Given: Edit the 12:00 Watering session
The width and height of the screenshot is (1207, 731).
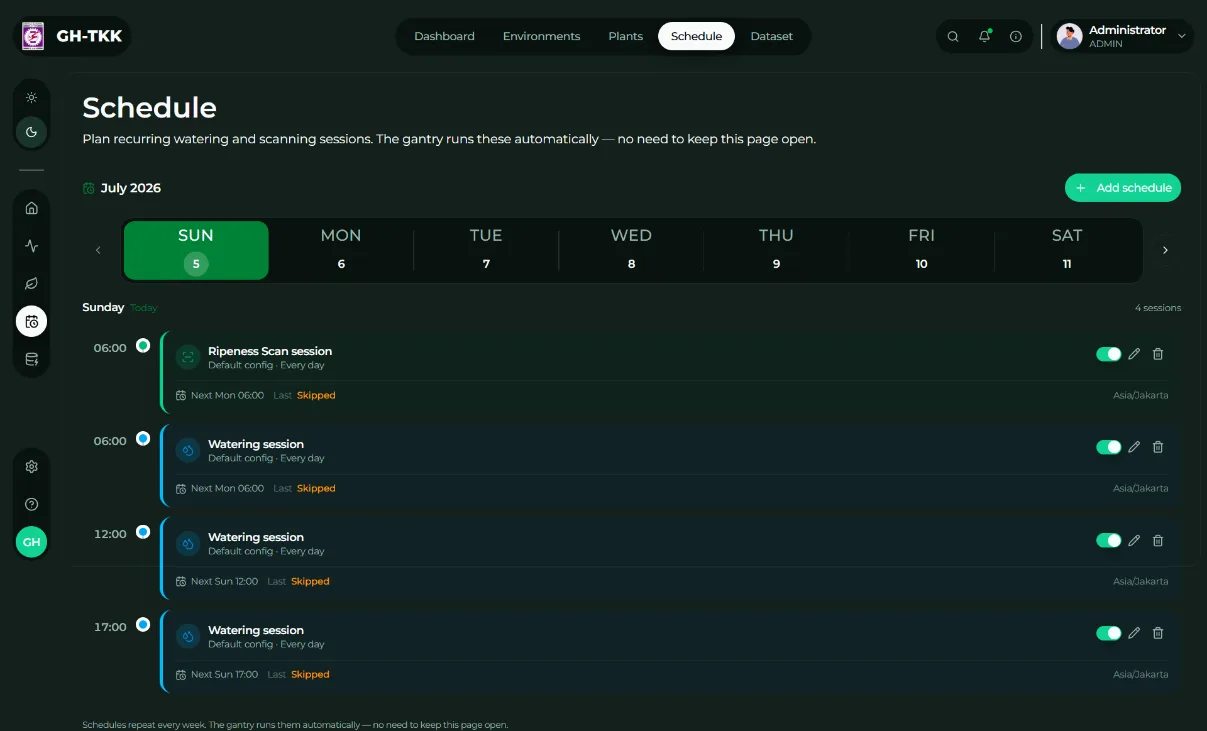Looking at the screenshot, I should pyautogui.click(x=1134, y=540).
